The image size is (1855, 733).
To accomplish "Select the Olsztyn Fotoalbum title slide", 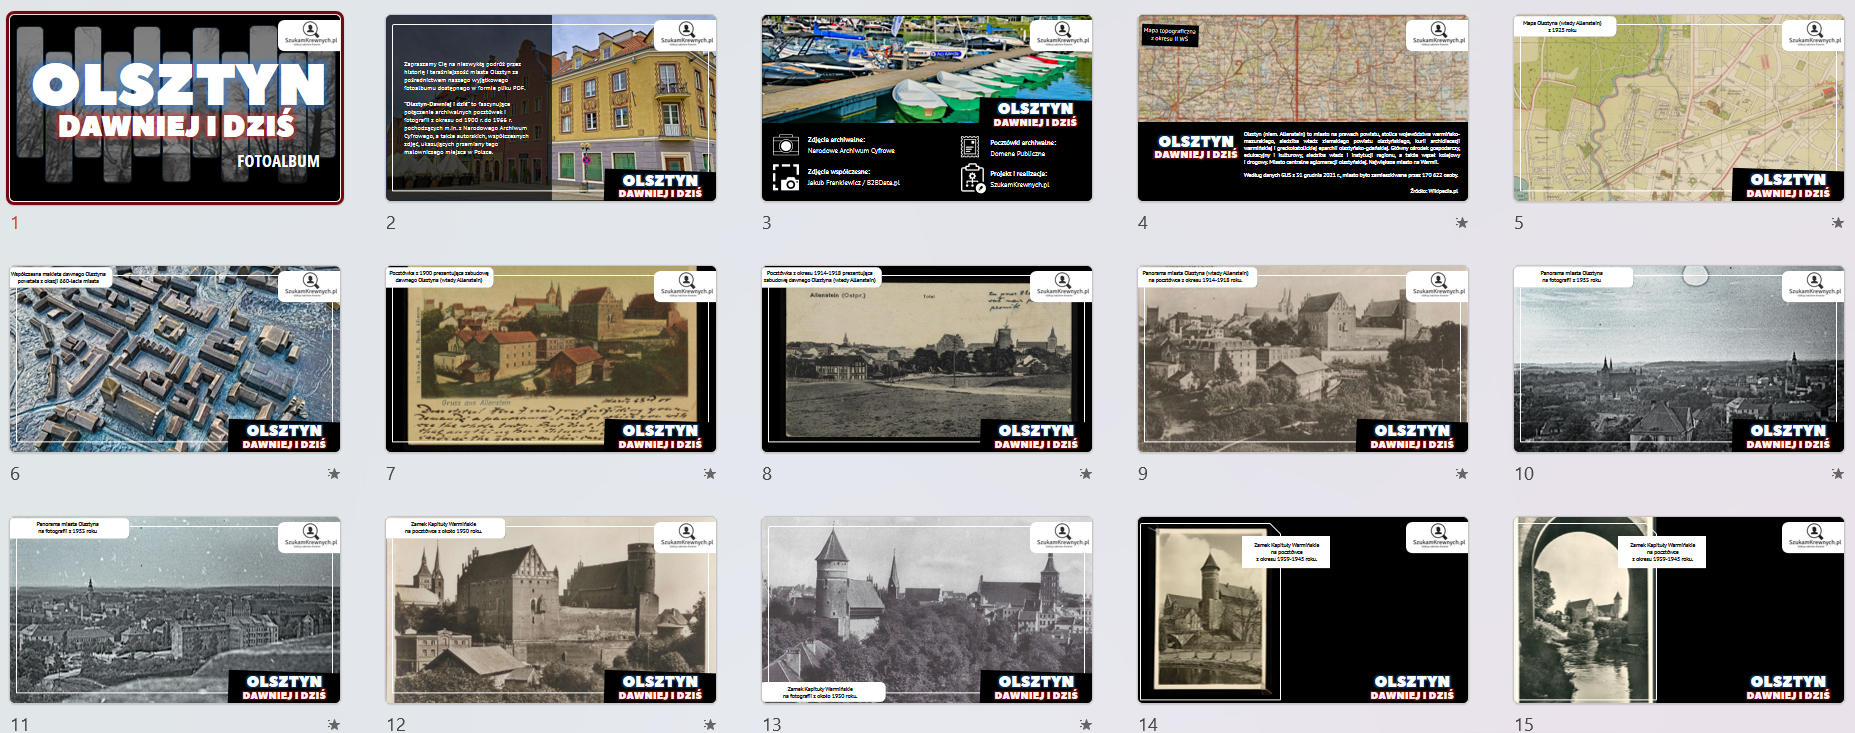I will point(175,108).
